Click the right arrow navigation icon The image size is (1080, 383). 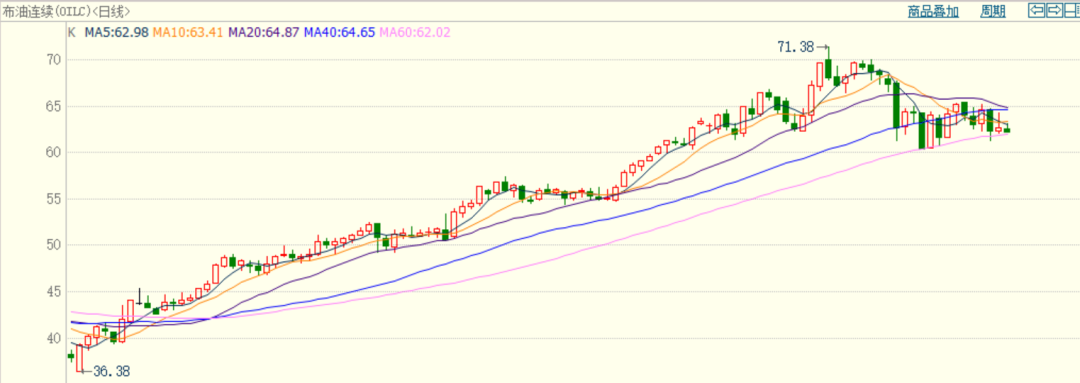1054,10
